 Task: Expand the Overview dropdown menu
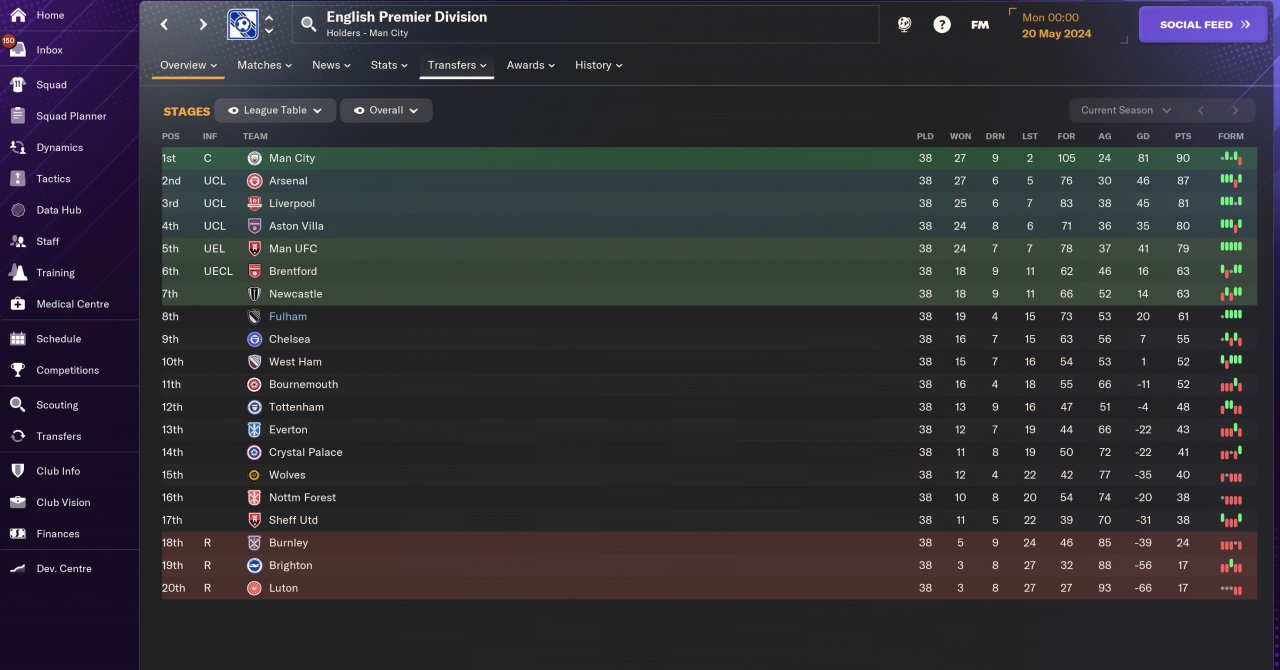point(188,65)
